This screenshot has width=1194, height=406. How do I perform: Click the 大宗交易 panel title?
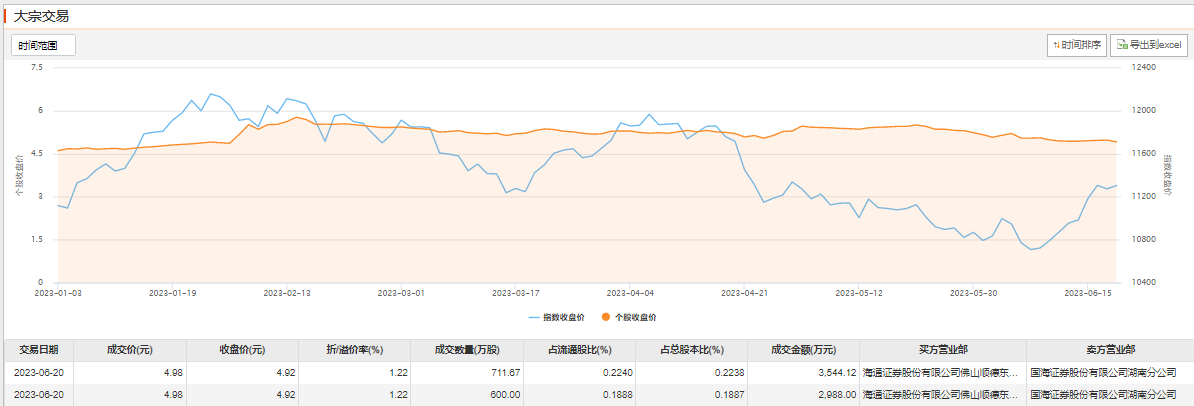tap(41, 17)
